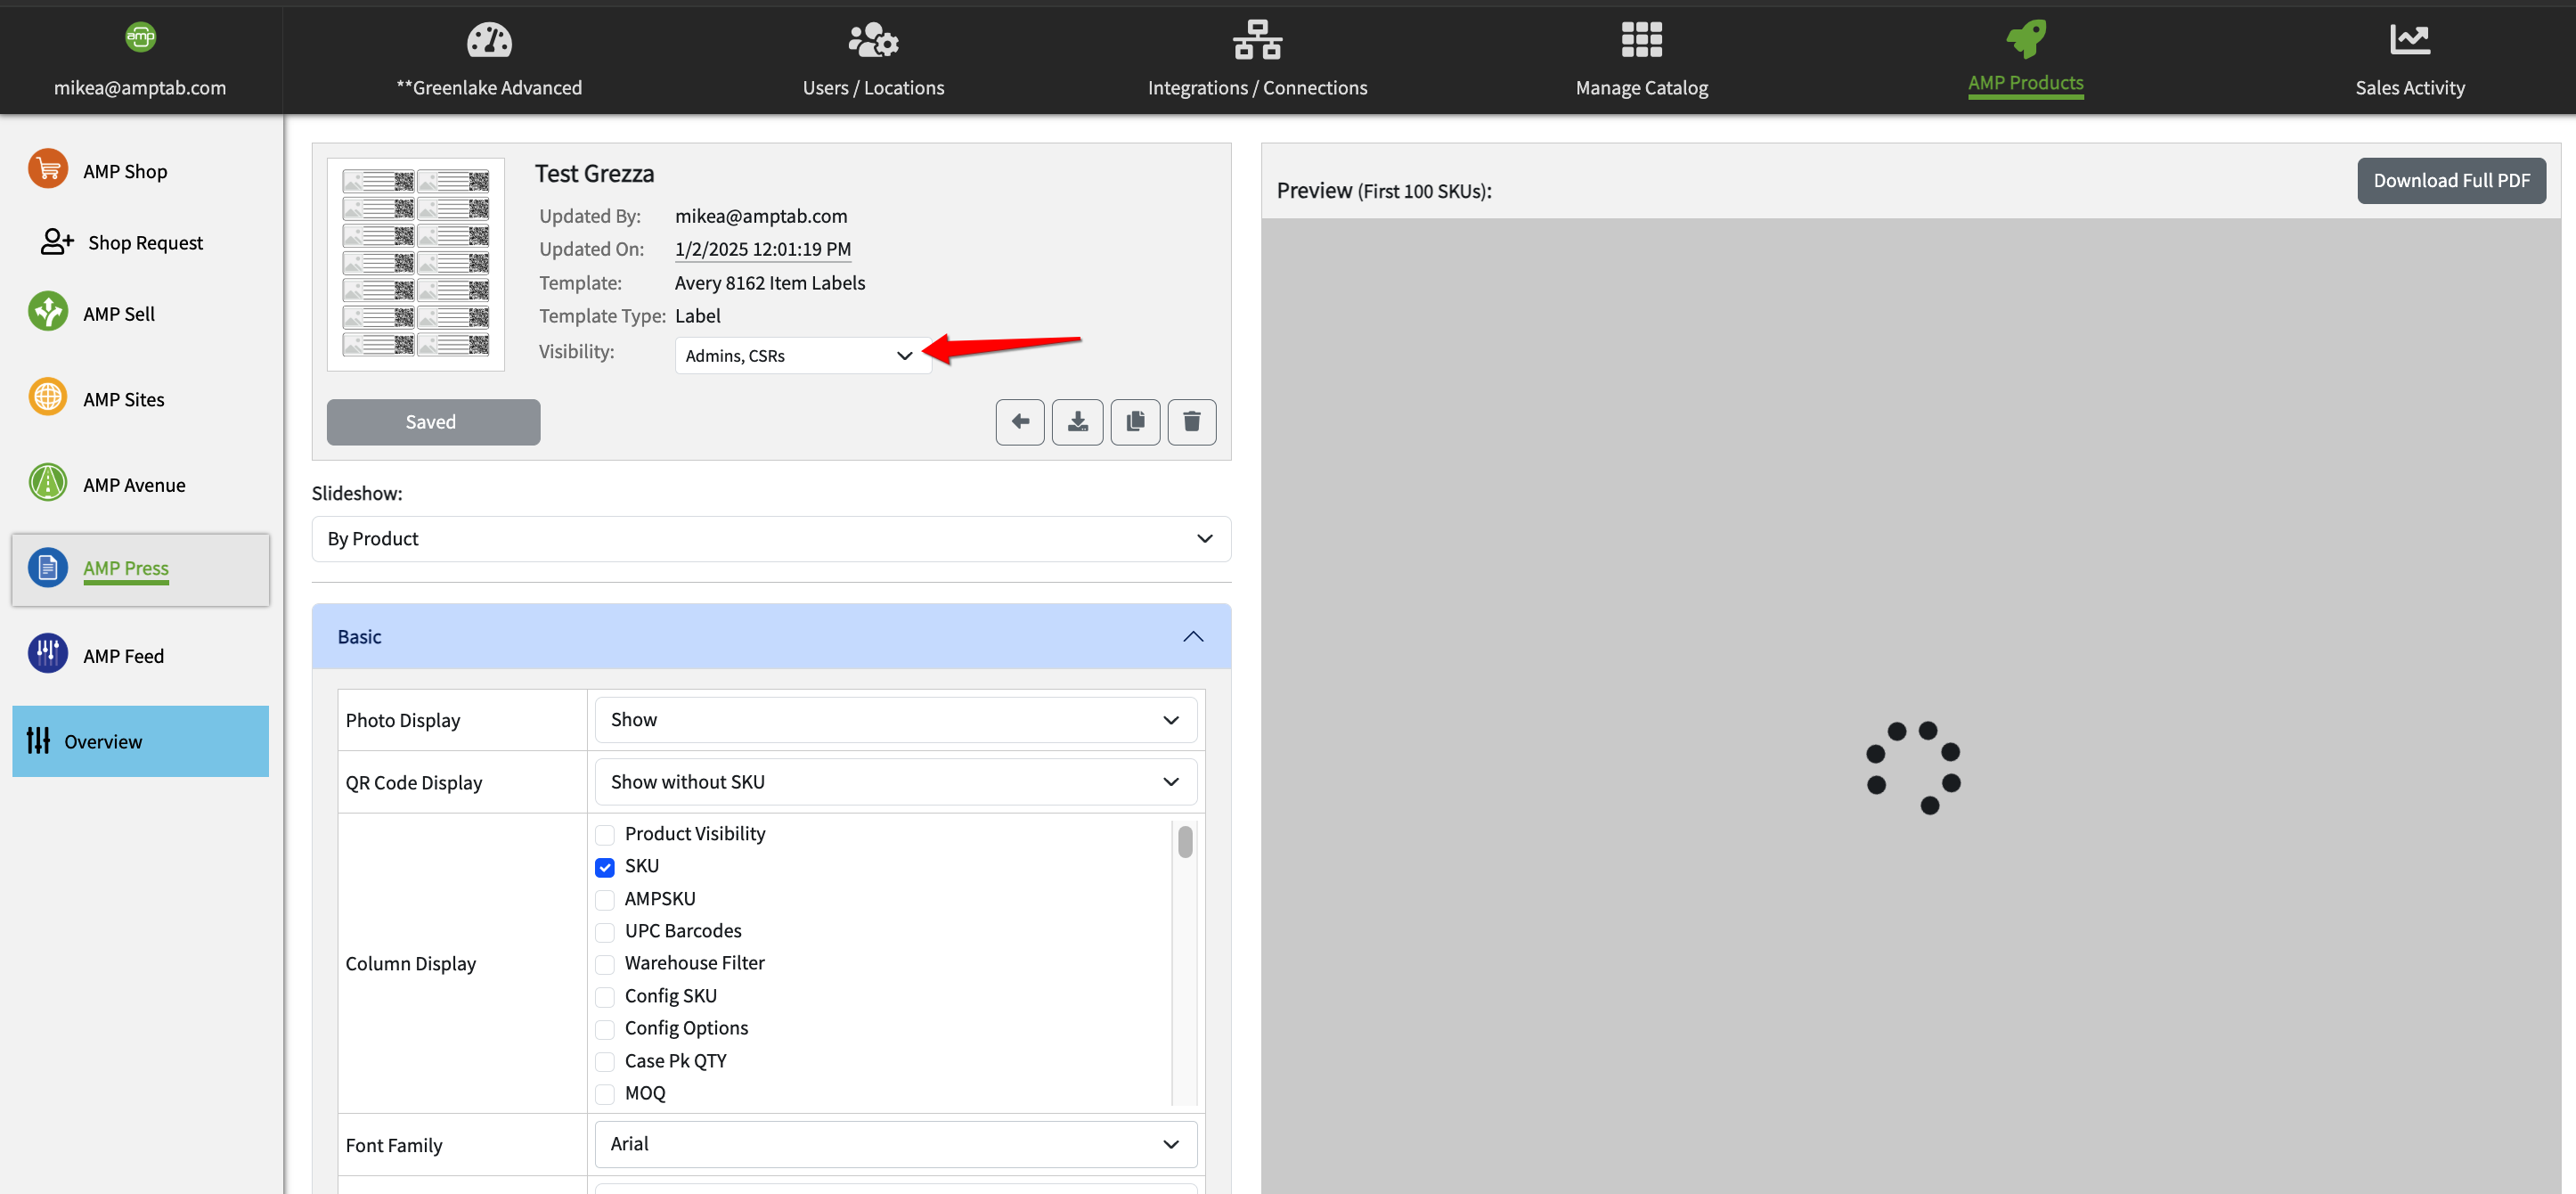Click the Column Display list scrollbar
This screenshot has width=2576, height=1194.
pos(1184,842)
